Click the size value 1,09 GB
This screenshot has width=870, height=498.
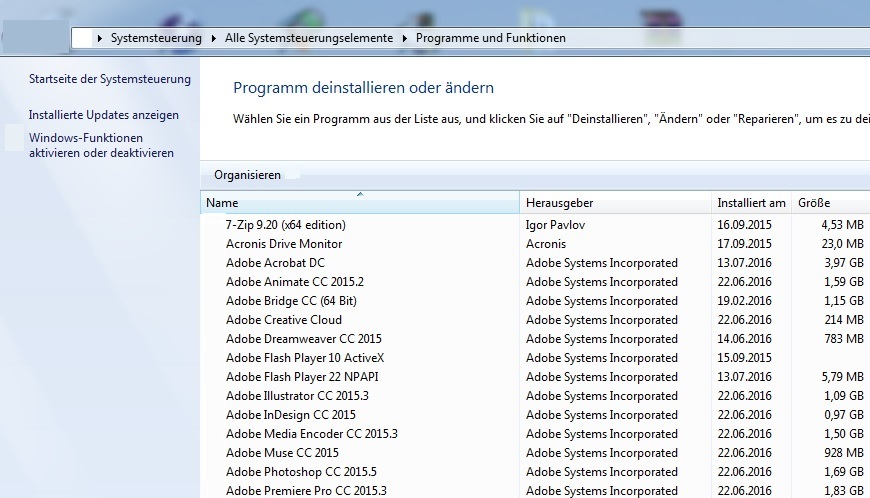(x=843, y=396)
